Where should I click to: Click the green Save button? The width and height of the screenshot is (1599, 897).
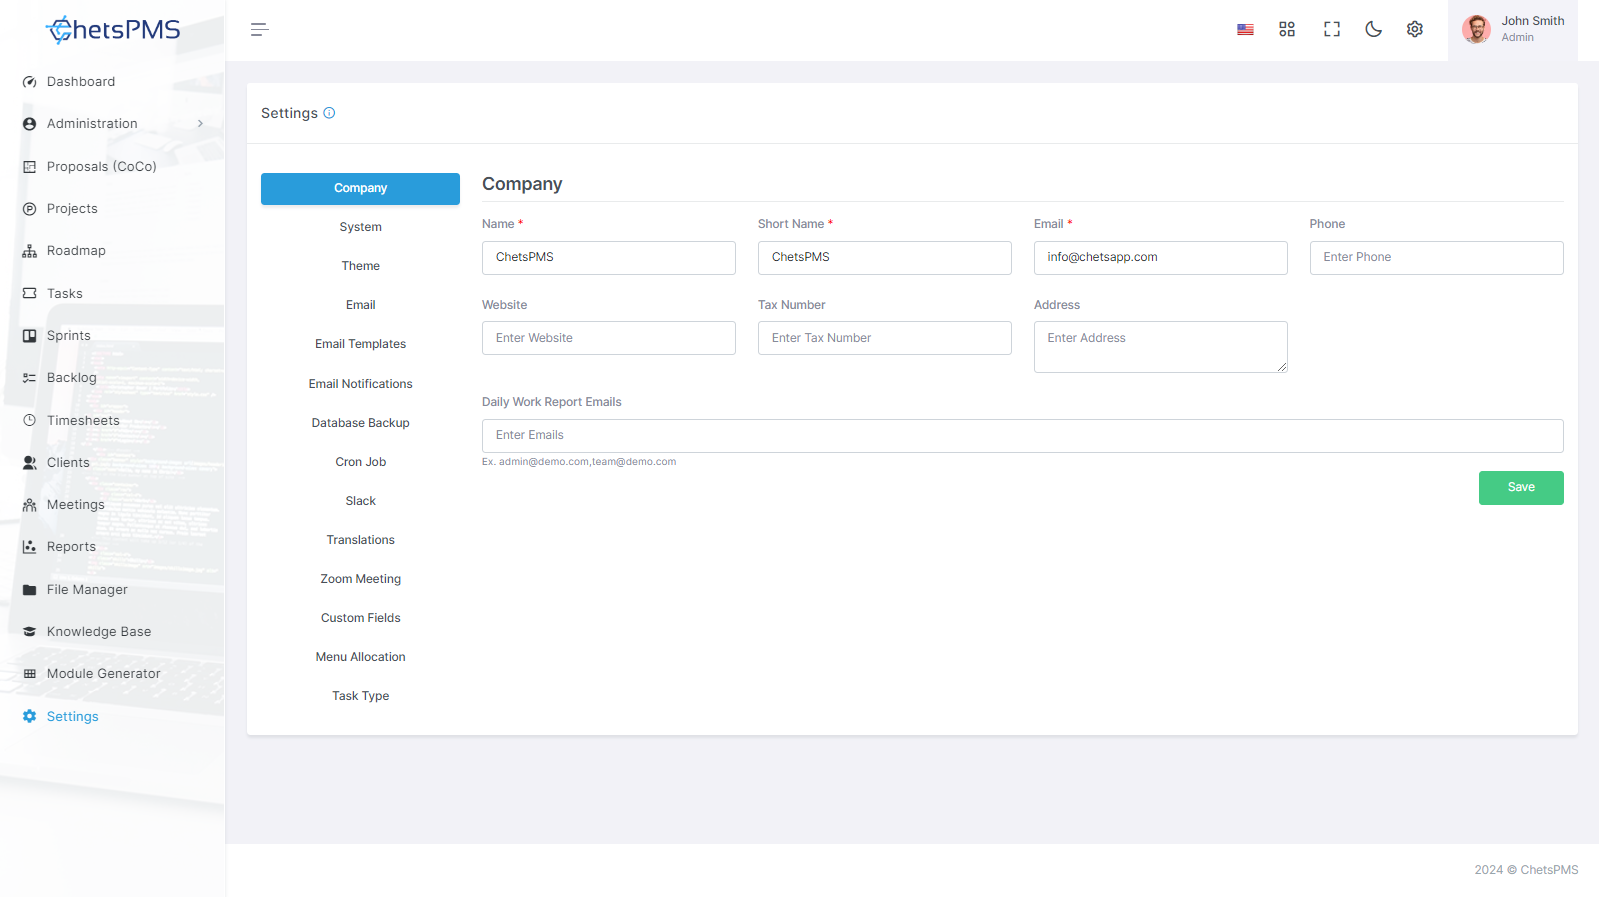1521,488
